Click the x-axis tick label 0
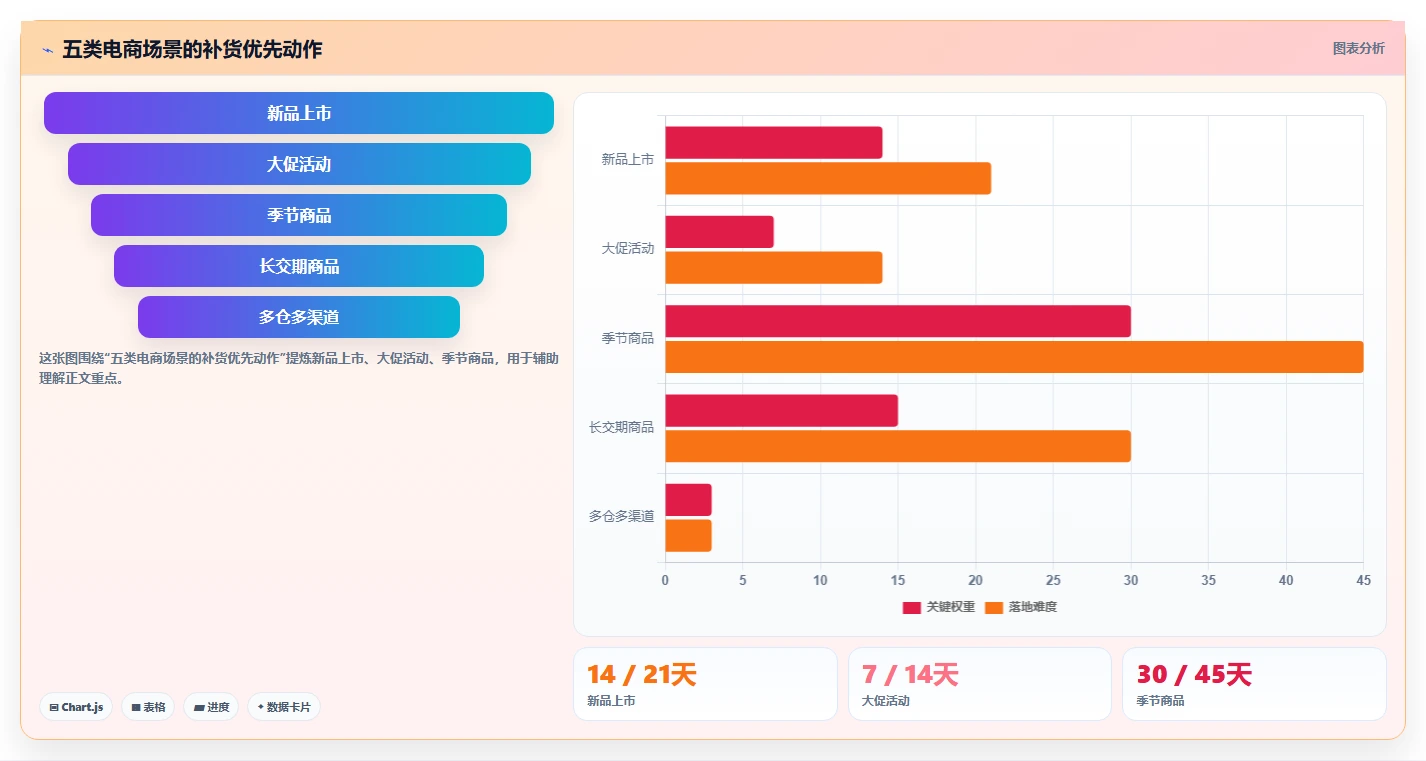 [x=665, y=580]
